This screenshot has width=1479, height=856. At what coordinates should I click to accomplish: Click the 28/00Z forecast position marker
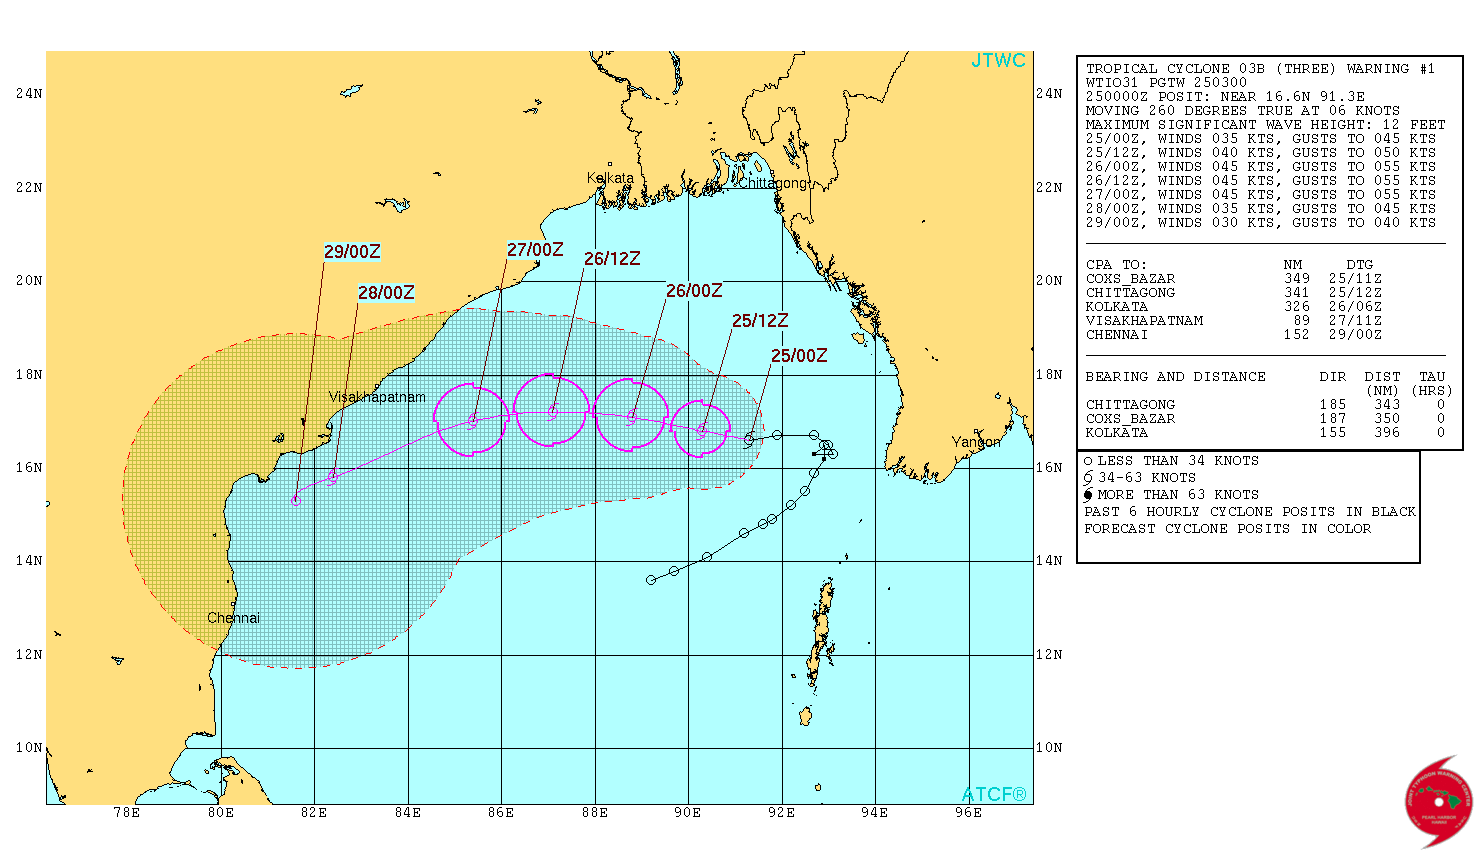click(333, 476)
